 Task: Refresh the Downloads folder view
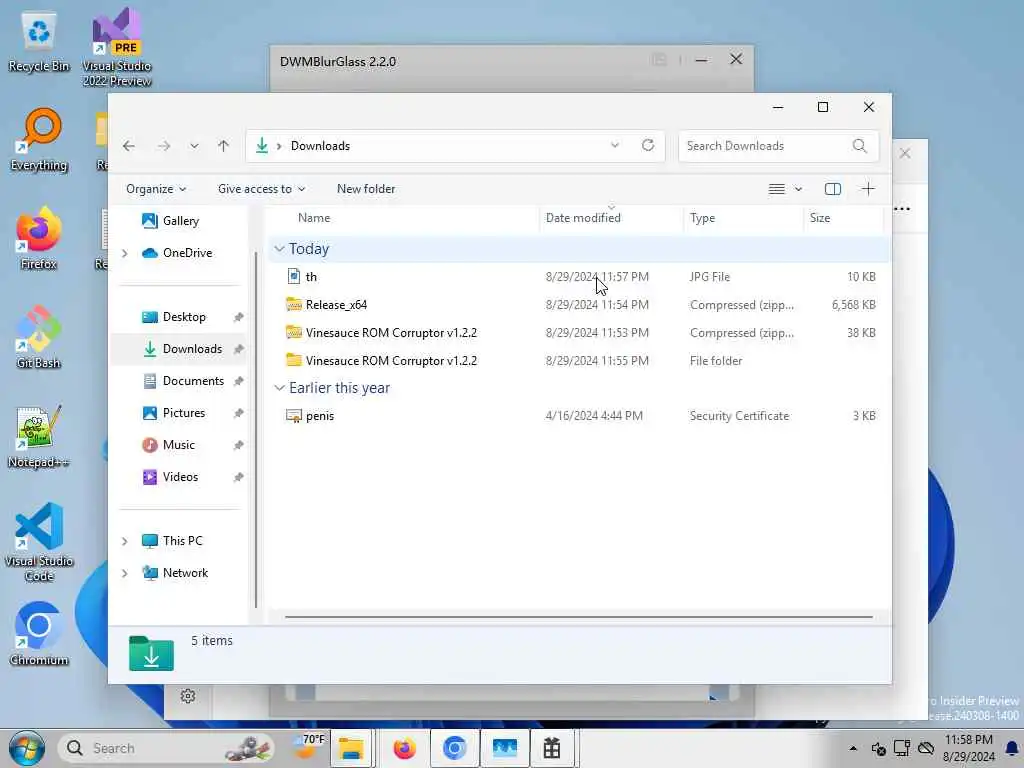tap(648, 145)
